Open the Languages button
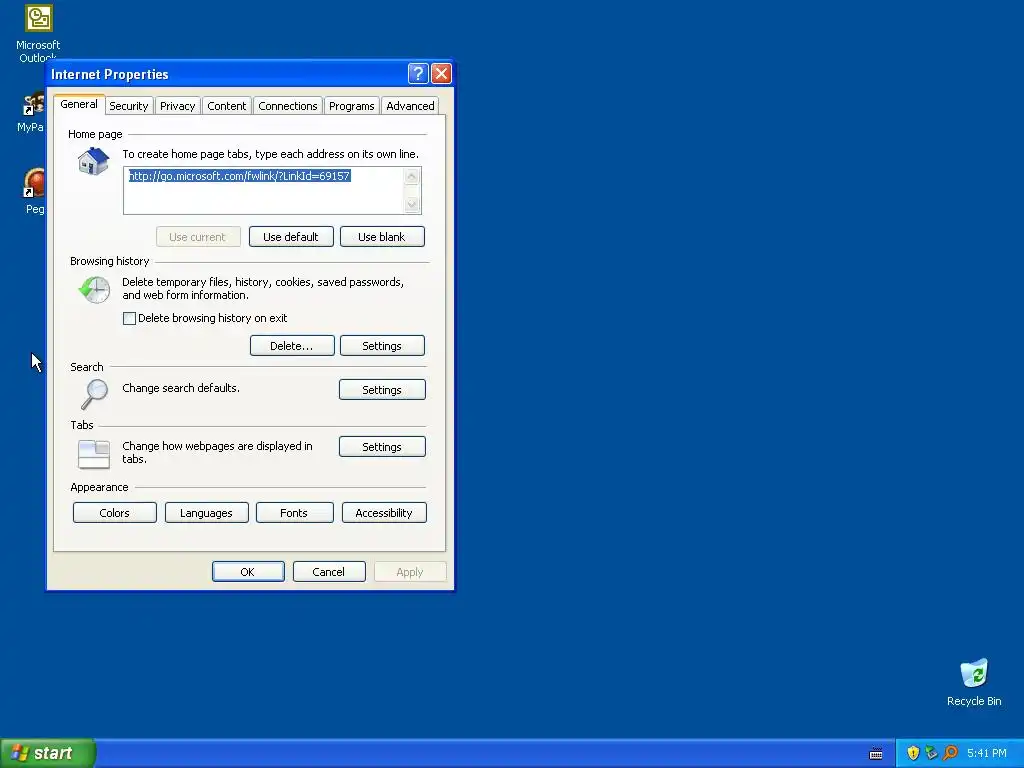The image size is (1024, 768). pos(206,513)
